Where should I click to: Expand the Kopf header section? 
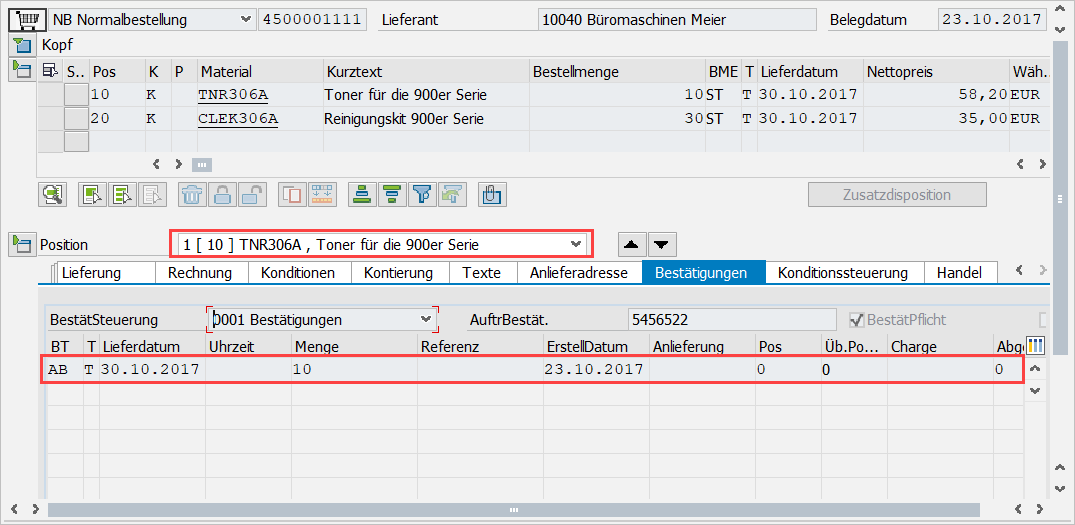(21, 45)
